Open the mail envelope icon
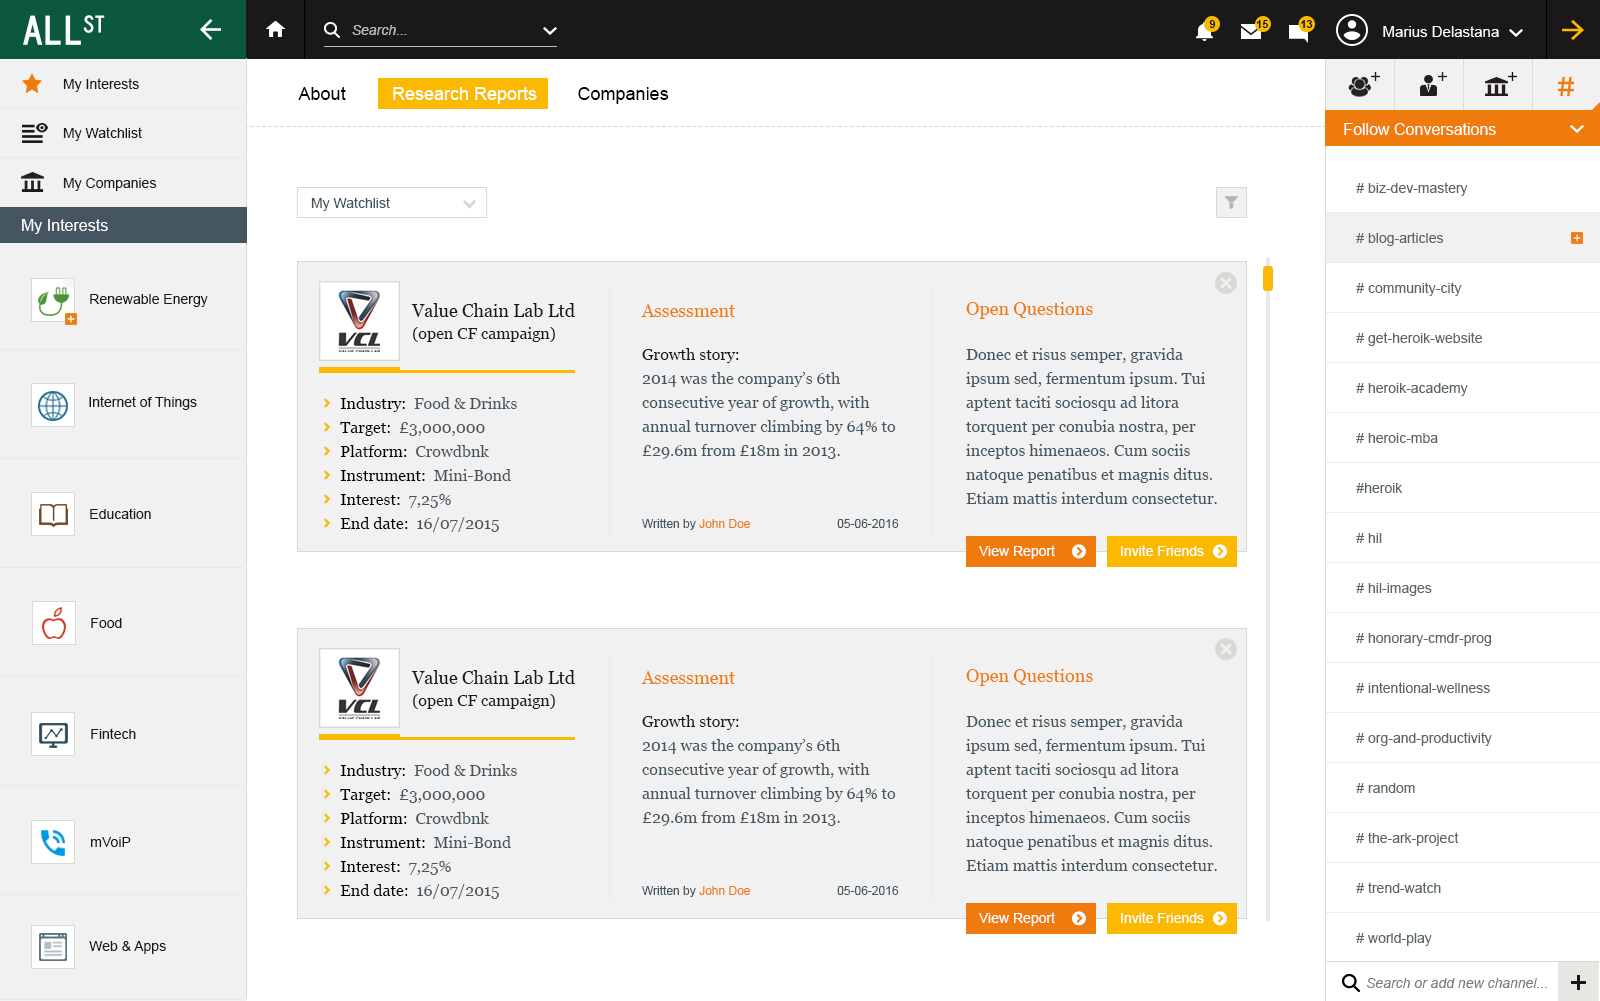The image size is (1600, 1001). [1251, 31]
